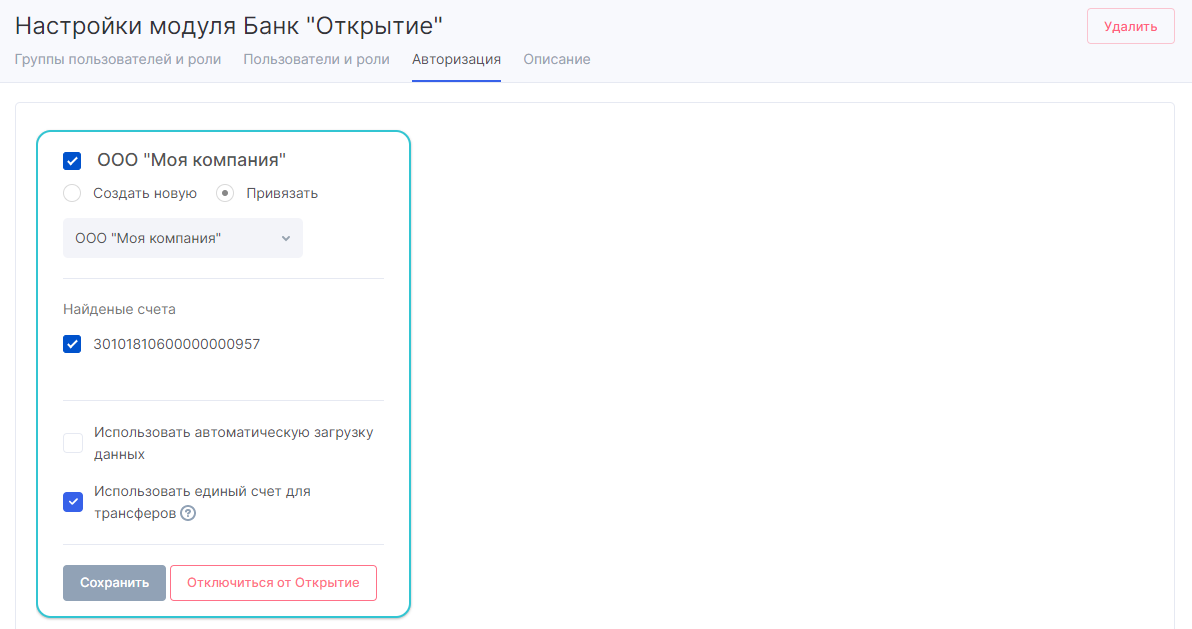Switch to Группы пользователей и роли tab
The image size is (1192, 629).
pyautogui.click(x=118, y=59)
